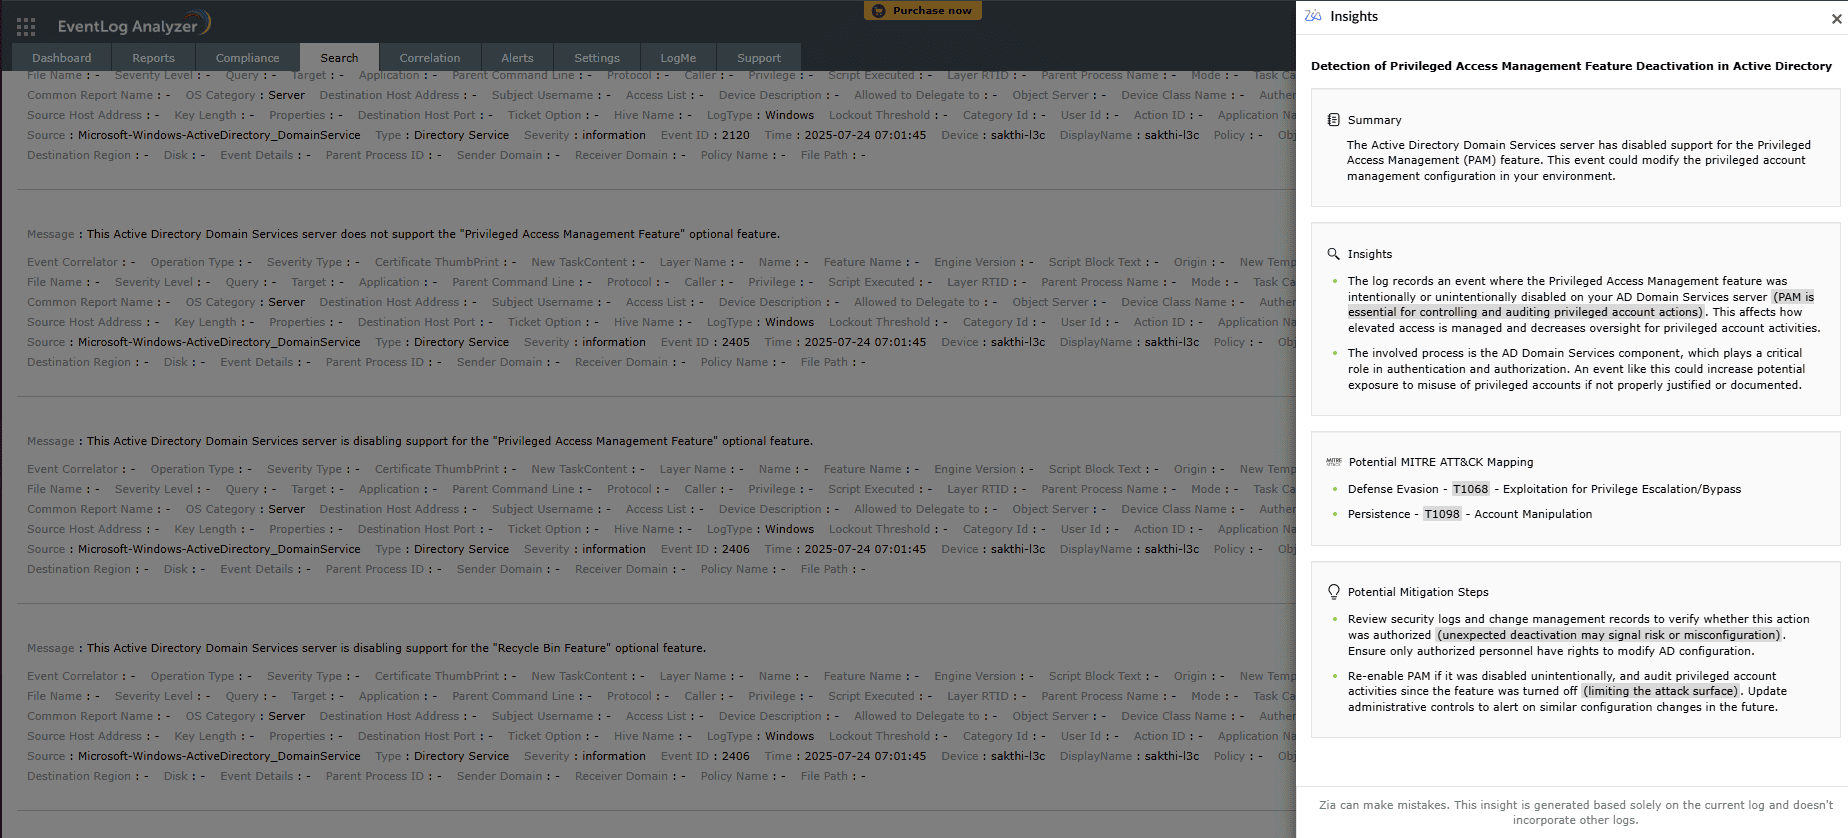Open the Support tab
The height and width of the screenshot is (838, 1848).
coord(759,58)
